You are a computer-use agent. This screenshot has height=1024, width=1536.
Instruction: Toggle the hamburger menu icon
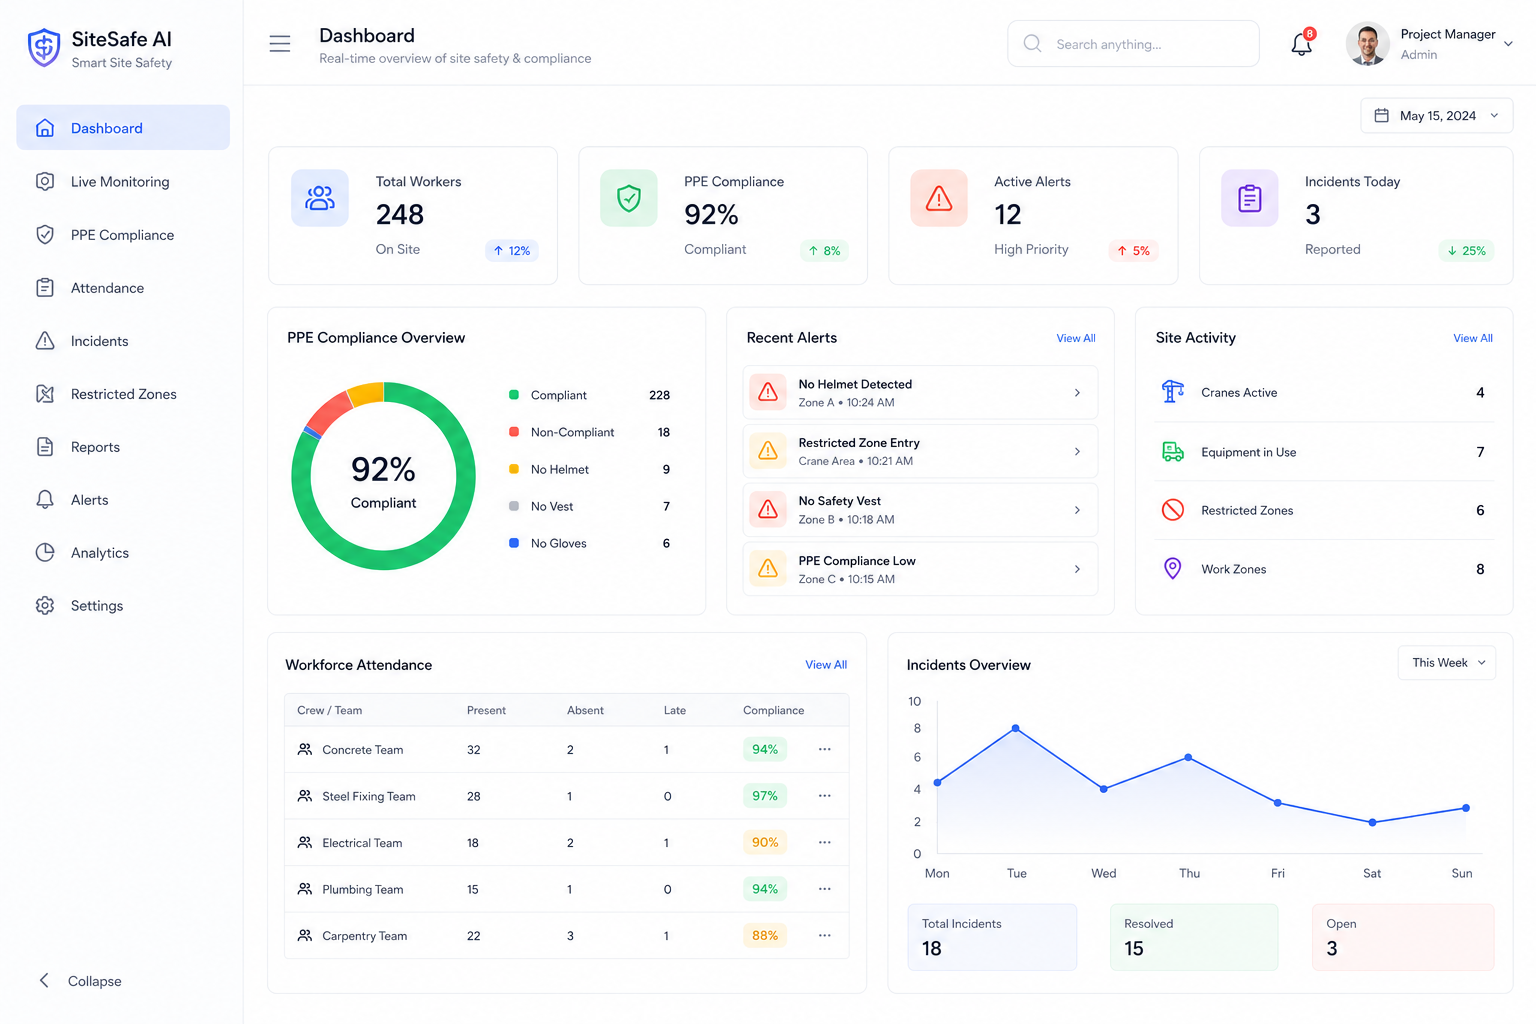280,44
